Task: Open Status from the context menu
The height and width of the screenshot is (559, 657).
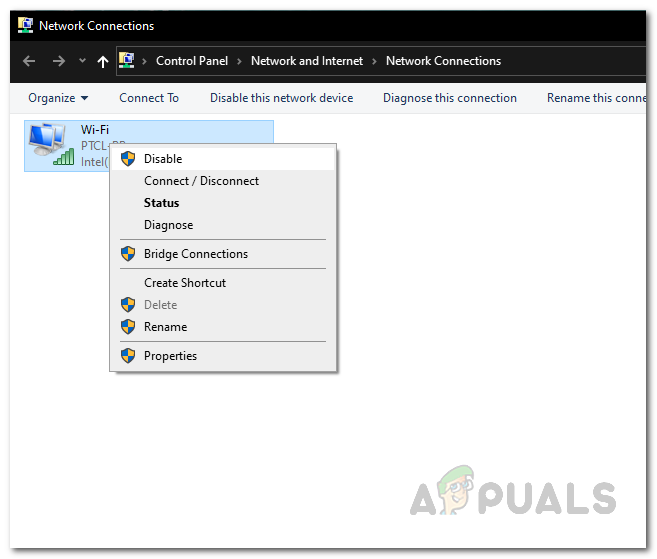Action: pyautogui.click(x=223, y=203)
